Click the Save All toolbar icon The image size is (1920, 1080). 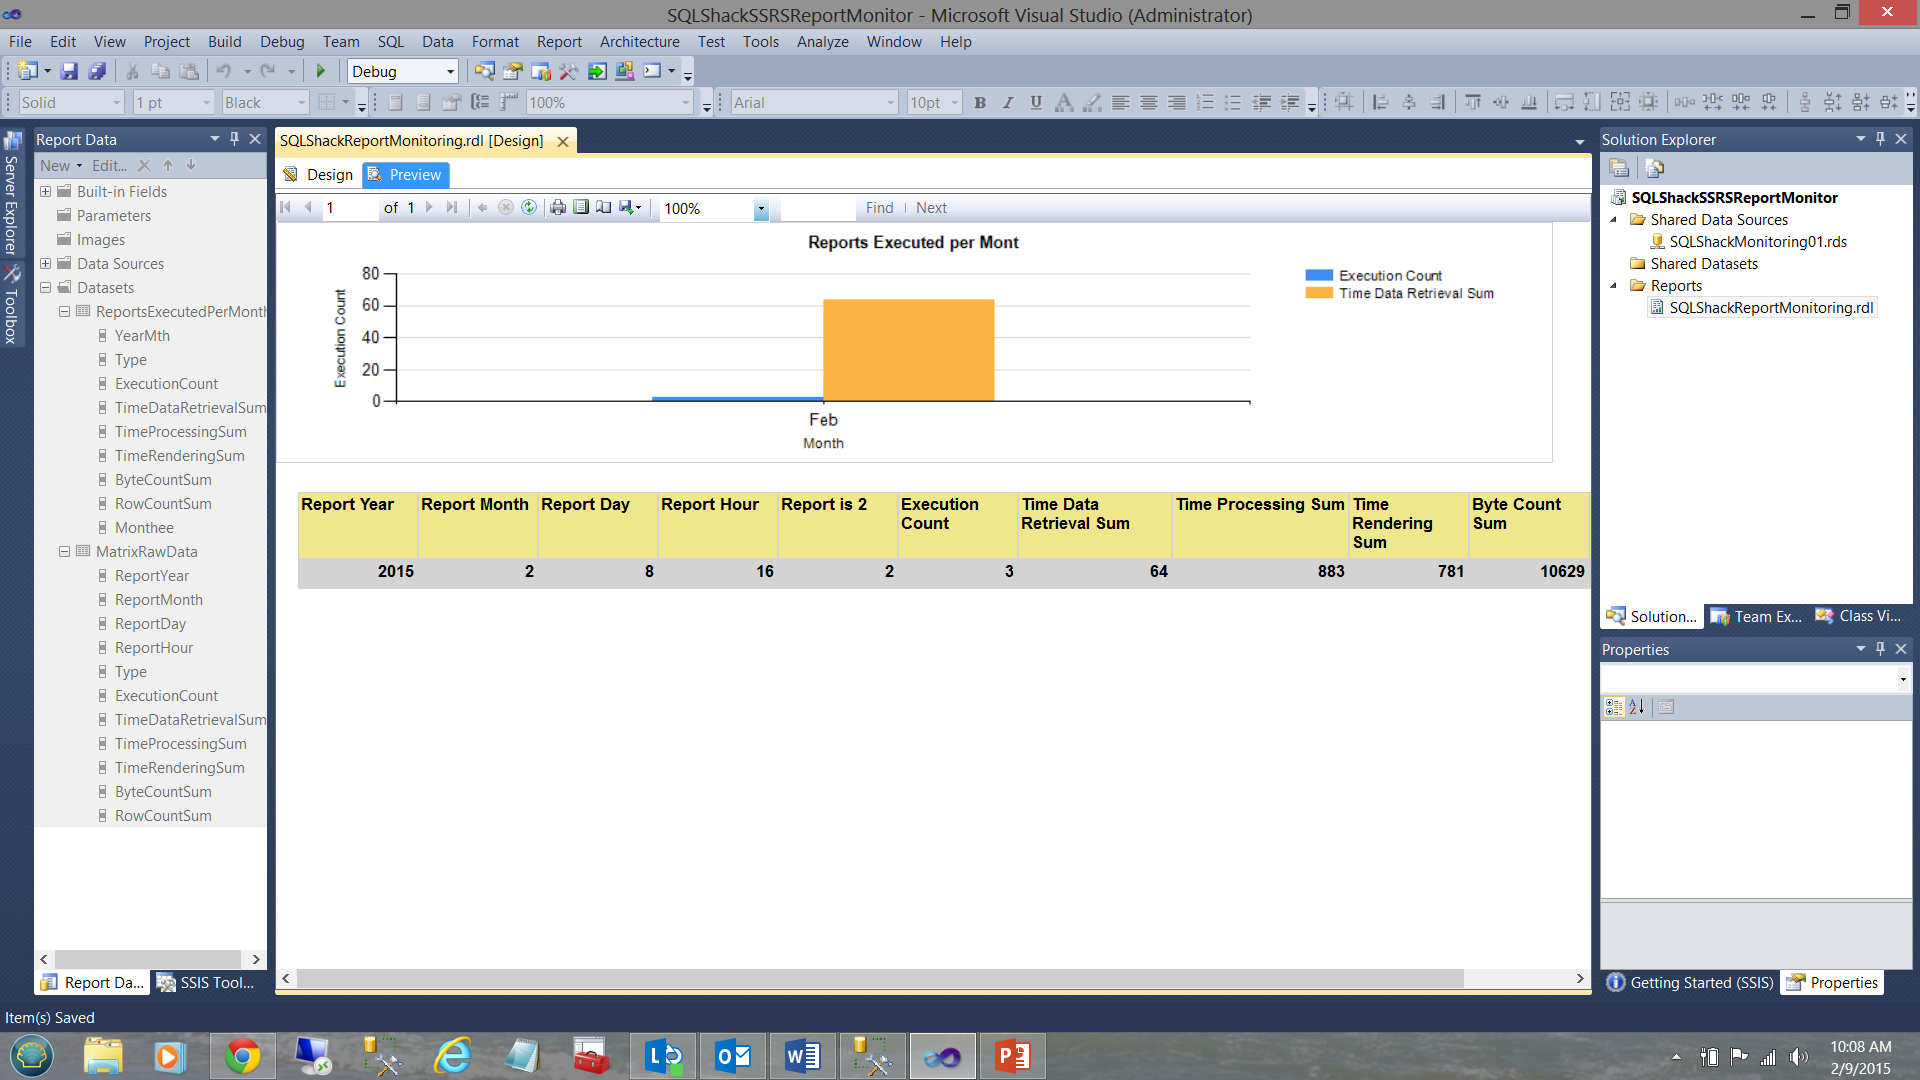pos(97,71)
